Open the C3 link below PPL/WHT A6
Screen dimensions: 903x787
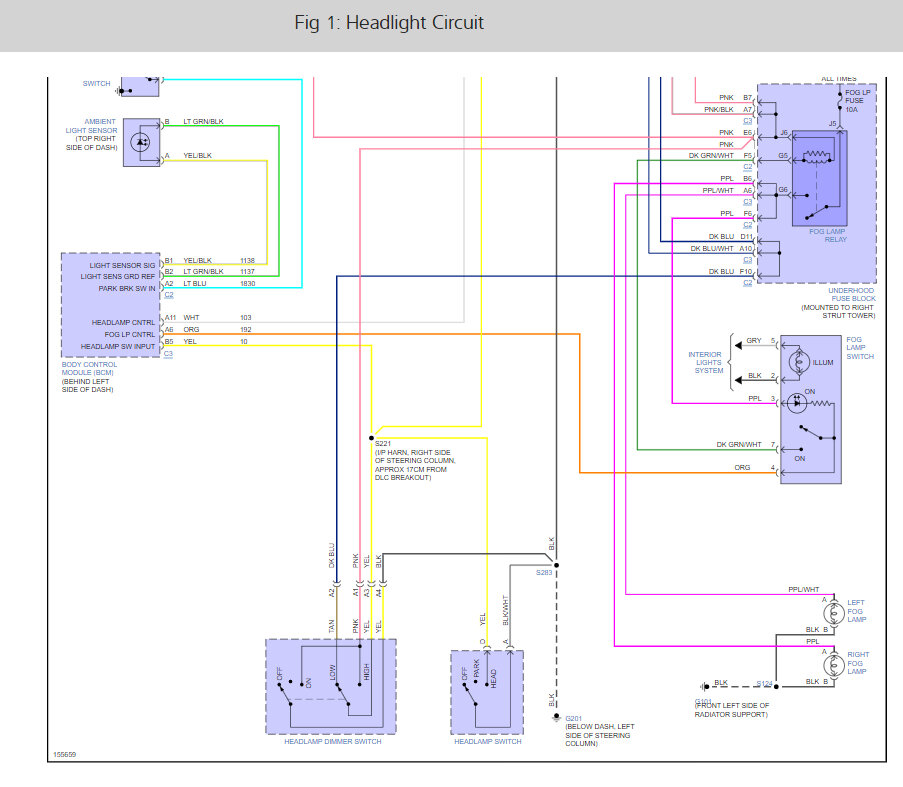point(748,202)
